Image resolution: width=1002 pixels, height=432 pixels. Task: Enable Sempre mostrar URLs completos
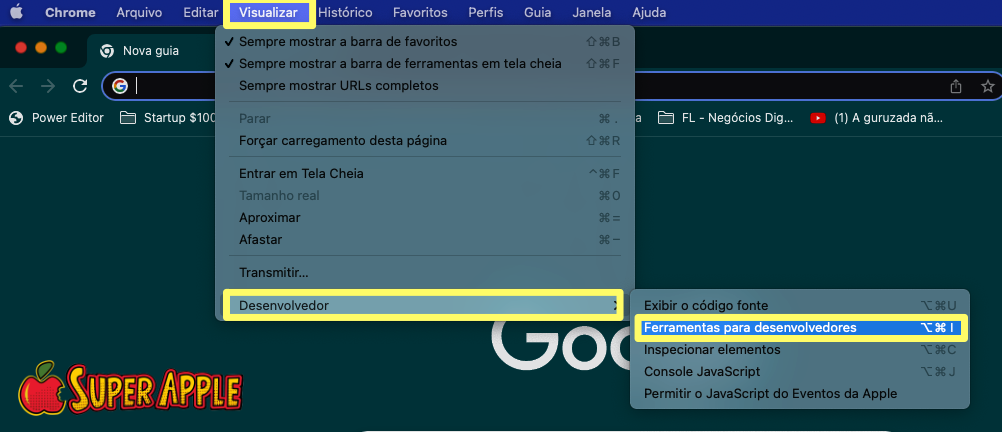pyautogui.click(x=338, y=86)
